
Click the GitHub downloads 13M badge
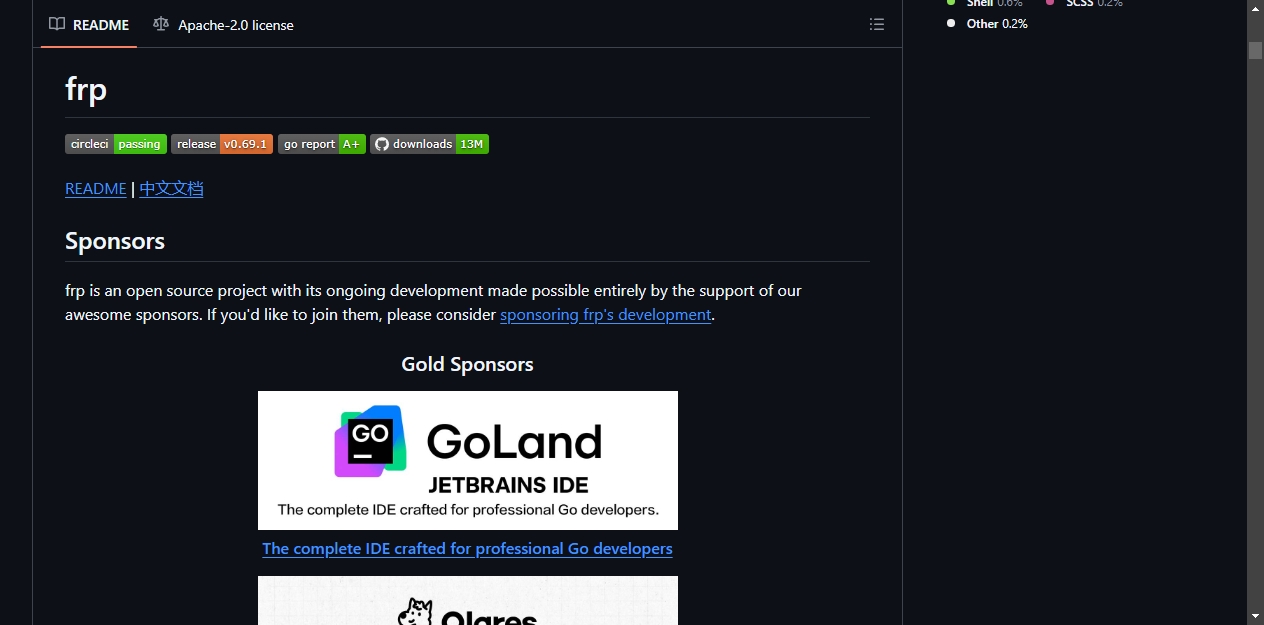(x=430, y=144)
